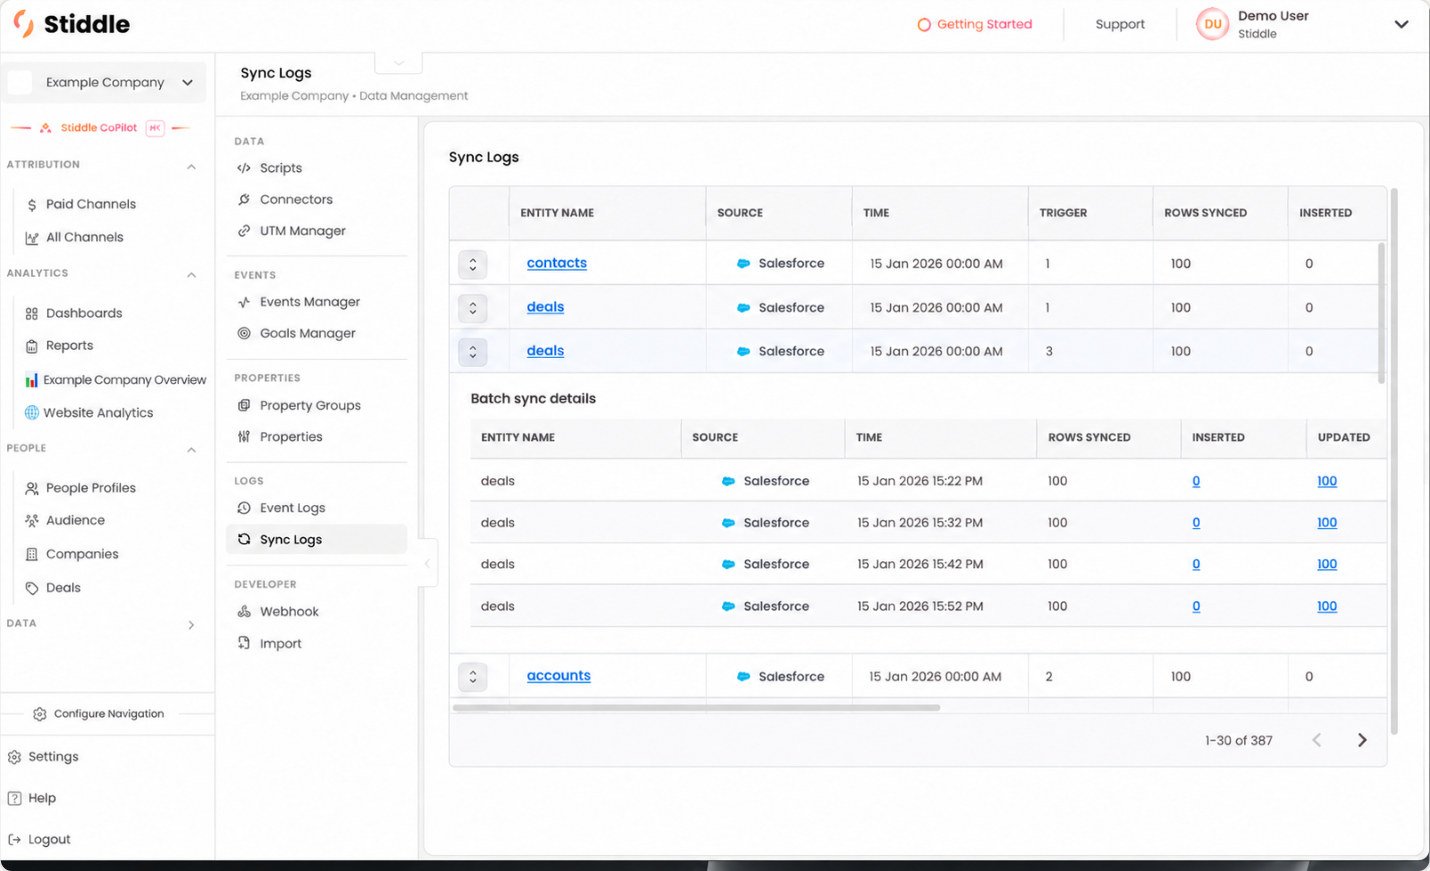Collapse the expanded deals row with trigger 3
Image resolution: width=1430 pixels, height=871 pixels.
pos(473,352)
